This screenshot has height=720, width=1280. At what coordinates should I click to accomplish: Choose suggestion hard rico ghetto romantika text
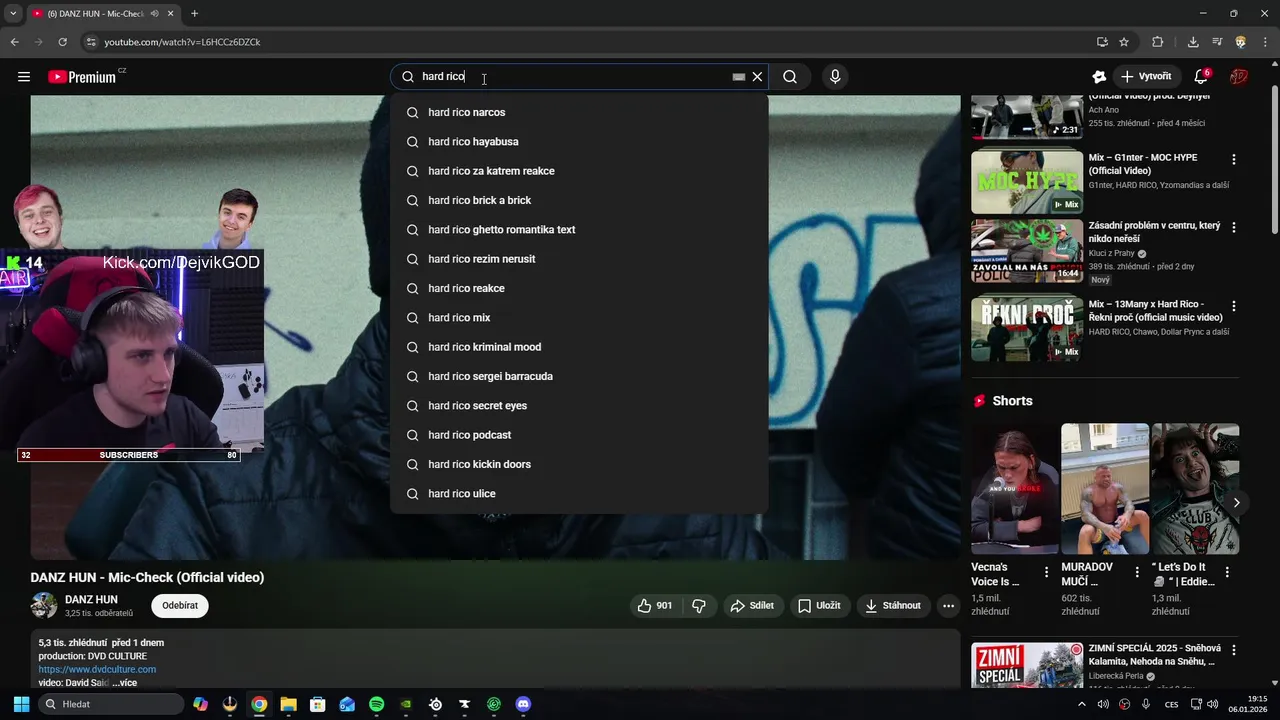580,230
